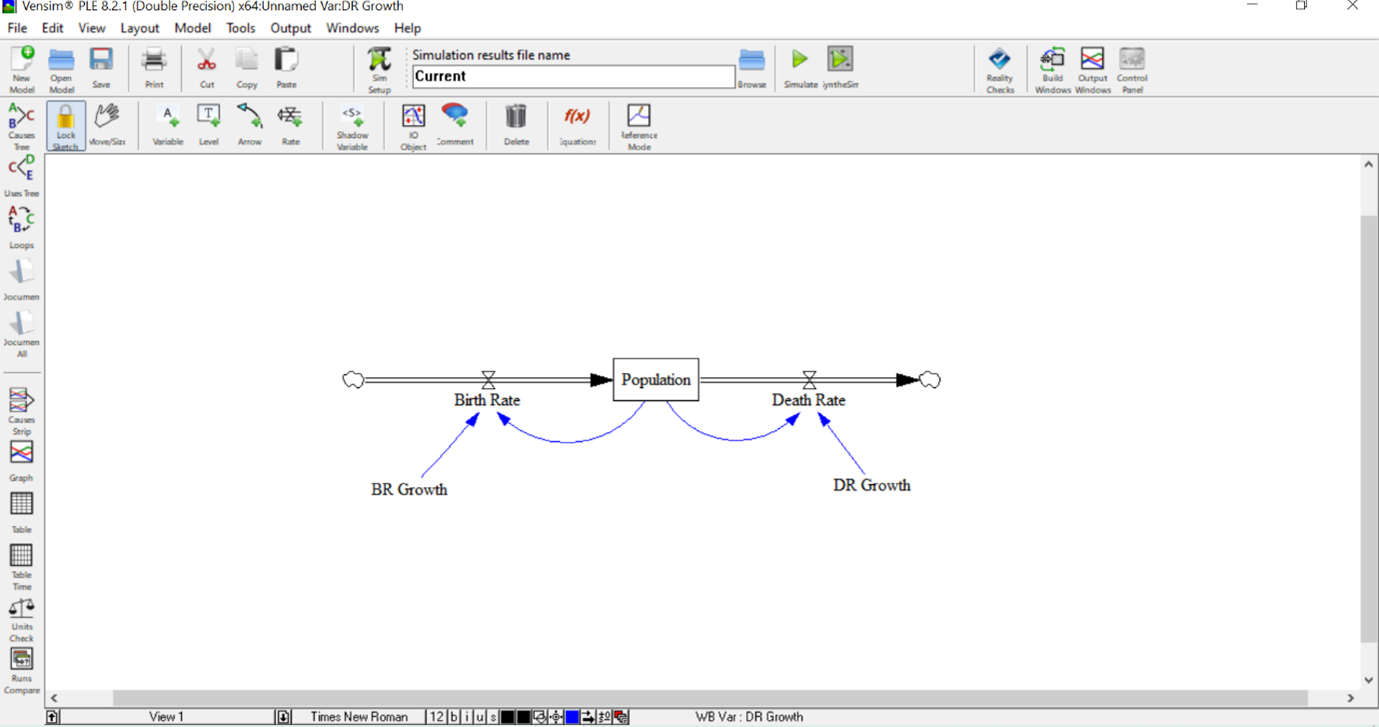1379x727 pixels.
Task: Create a new model with the New Model icon
Action: point(21,69)
